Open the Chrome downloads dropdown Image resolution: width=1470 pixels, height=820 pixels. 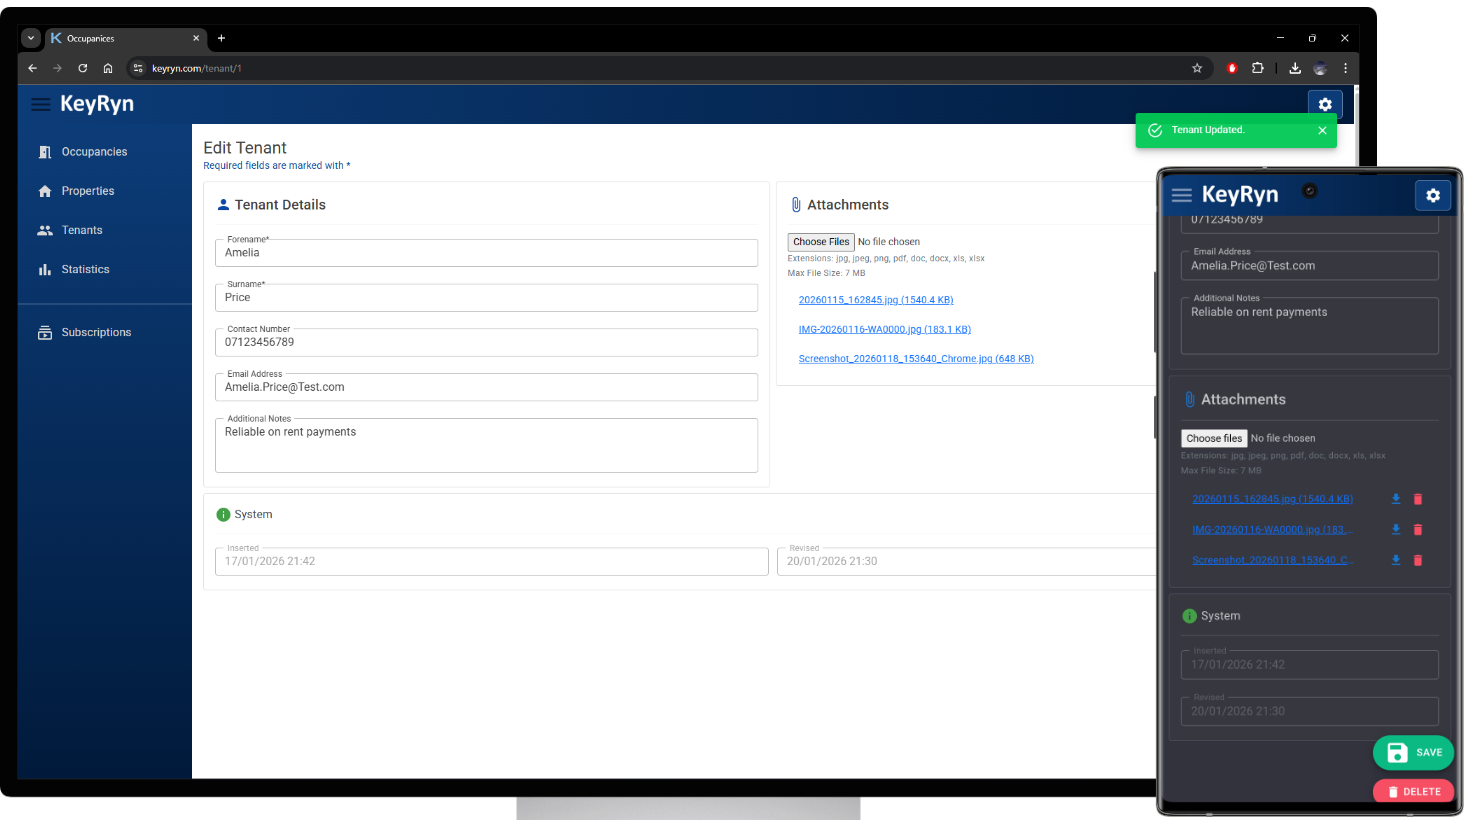click(1294, 68)
